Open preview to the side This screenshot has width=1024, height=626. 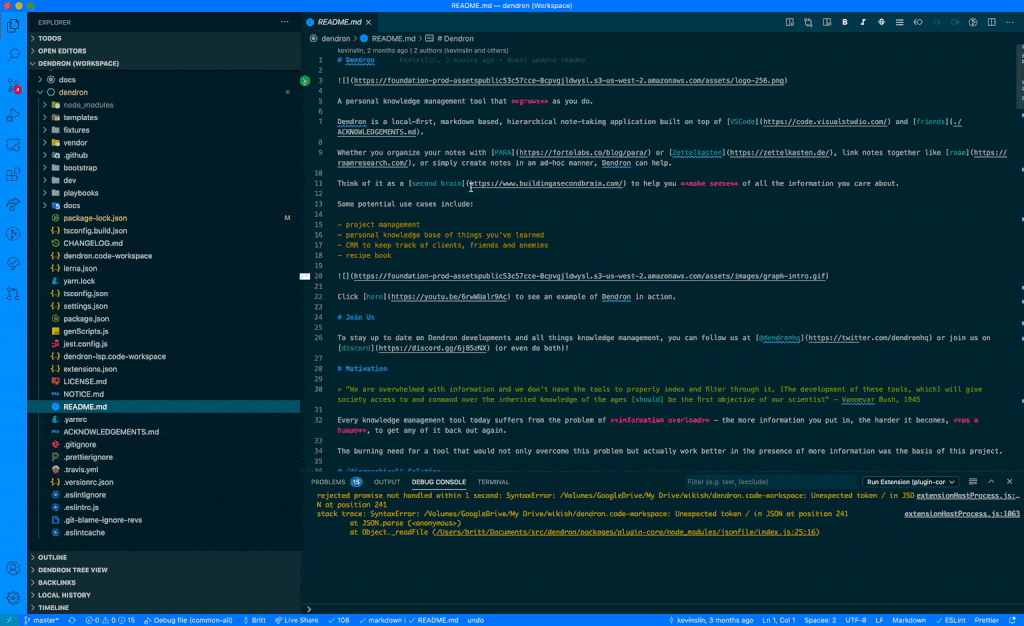(x=790, y=22)
